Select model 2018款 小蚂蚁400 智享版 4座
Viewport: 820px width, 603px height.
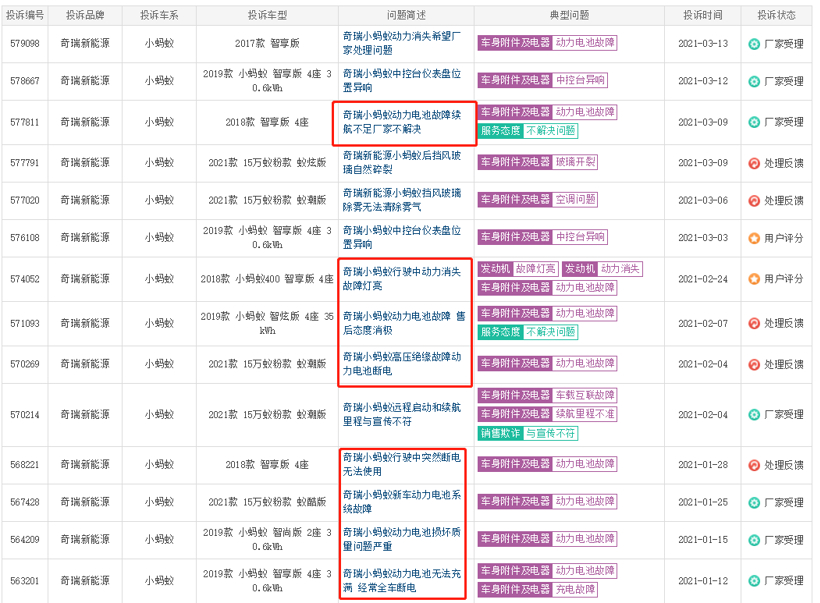[267, 279]
